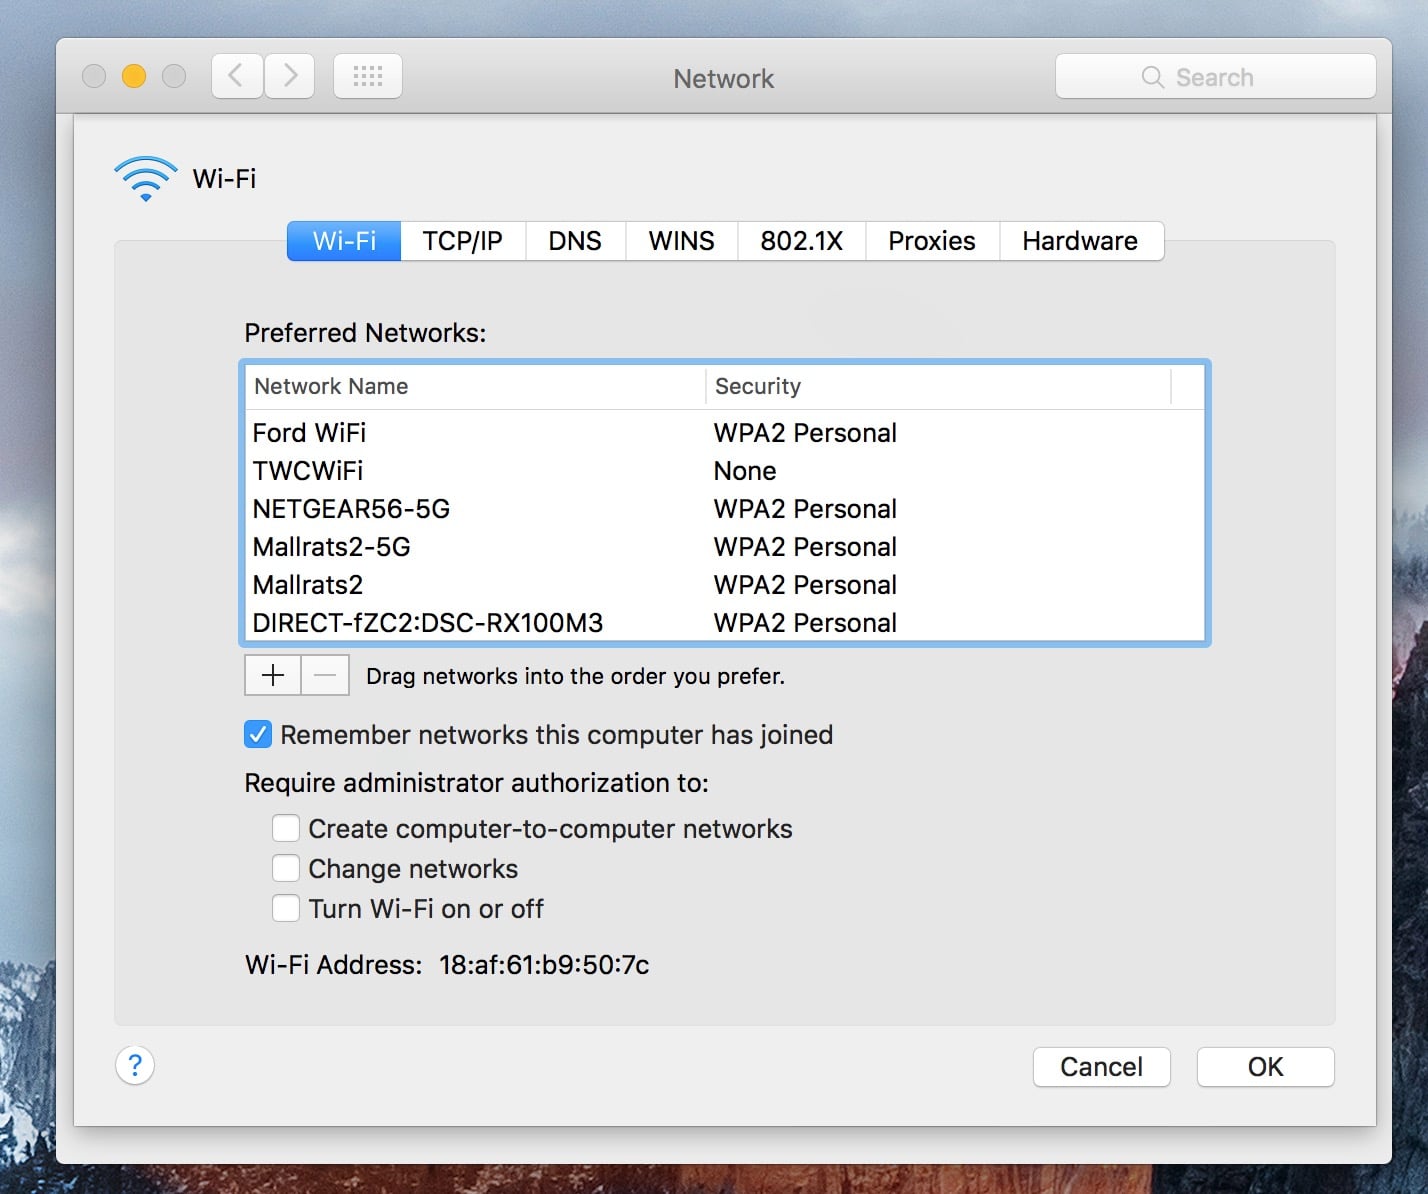Open the Show All preferences grid icon
1428x1194 pixels.
367,75
